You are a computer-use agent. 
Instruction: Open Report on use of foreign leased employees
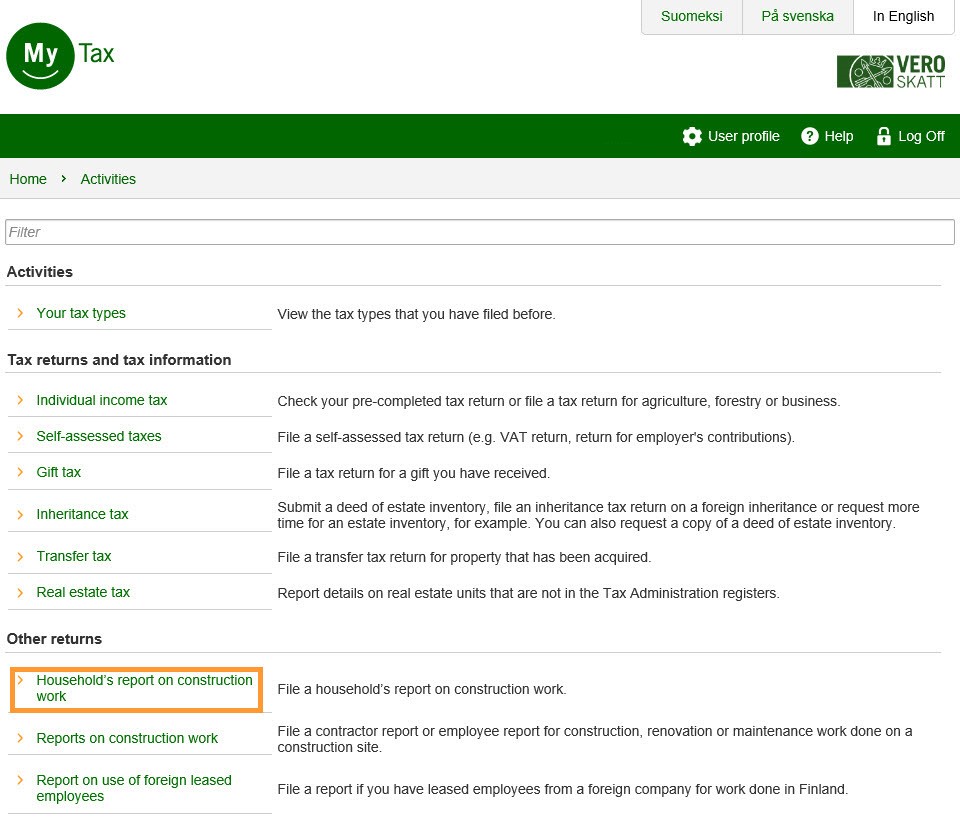[x=134, y=788]
